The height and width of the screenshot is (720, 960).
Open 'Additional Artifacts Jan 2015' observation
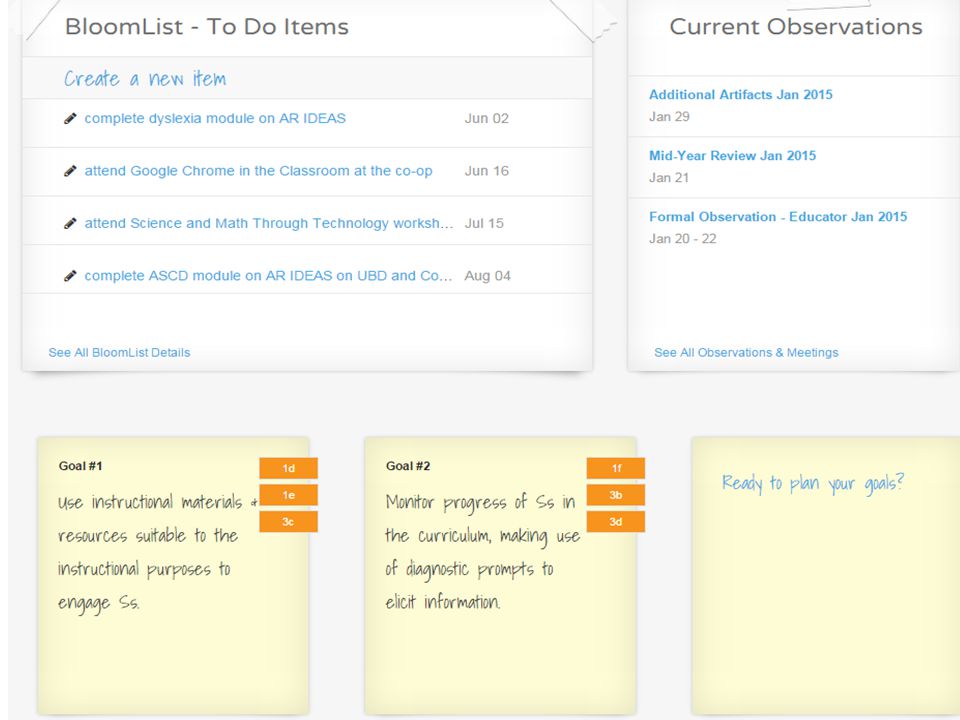(x=741, y=95)
